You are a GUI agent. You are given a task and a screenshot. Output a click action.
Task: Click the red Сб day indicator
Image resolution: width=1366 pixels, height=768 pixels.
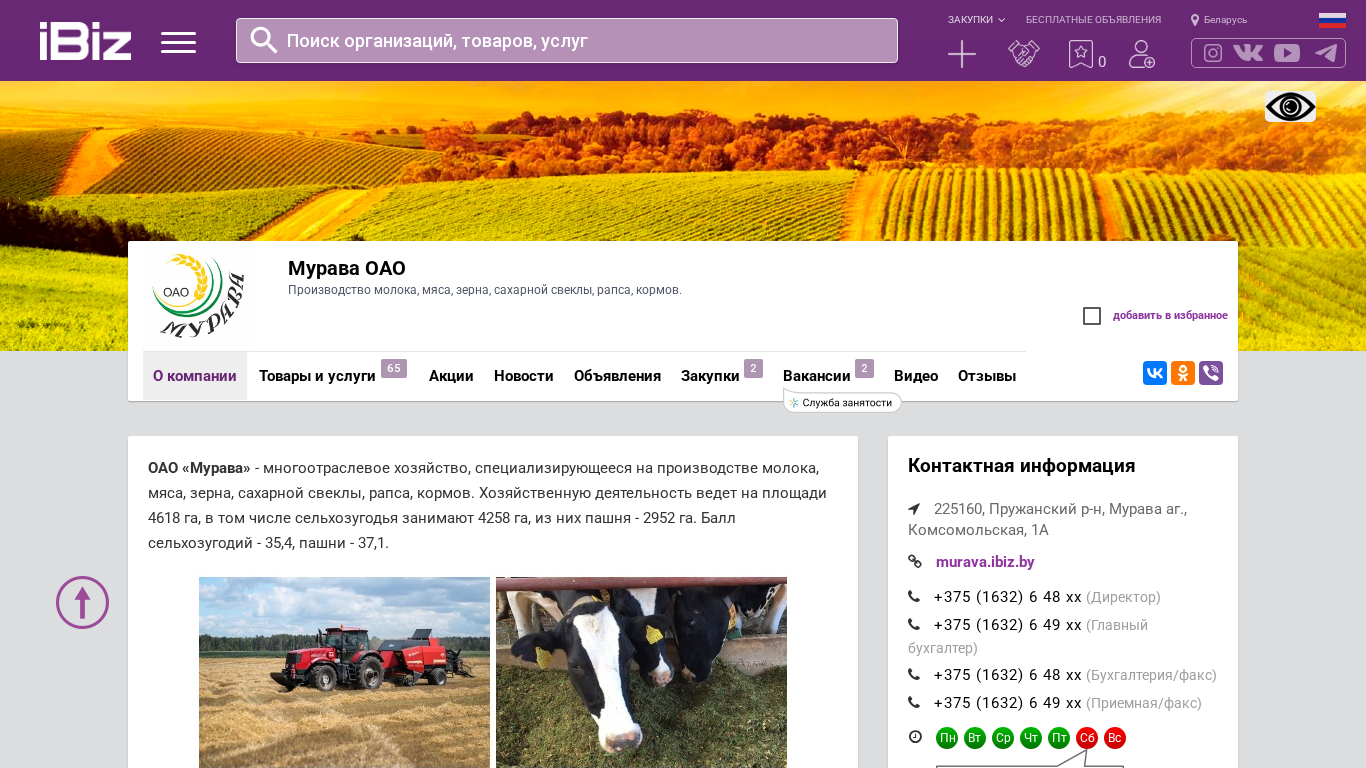[x=1087, y=738]
